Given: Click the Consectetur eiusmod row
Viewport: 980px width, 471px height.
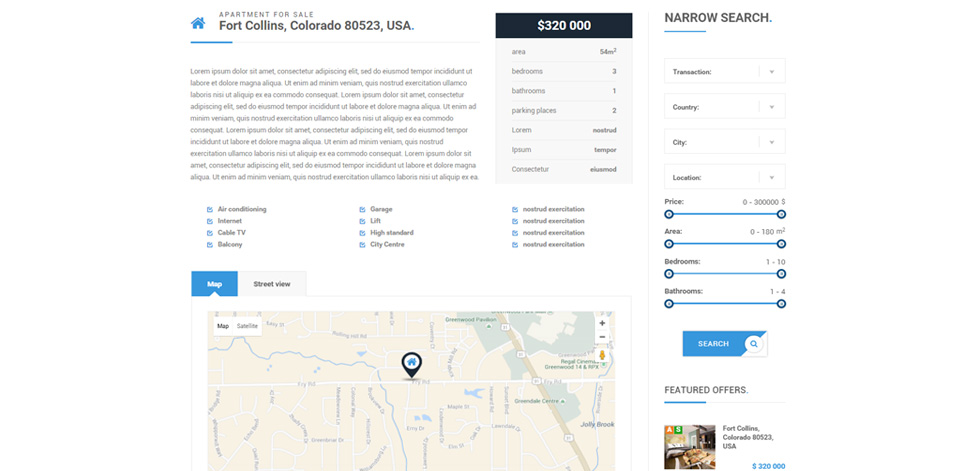Looking at the screenshot, I should (564, 169).
